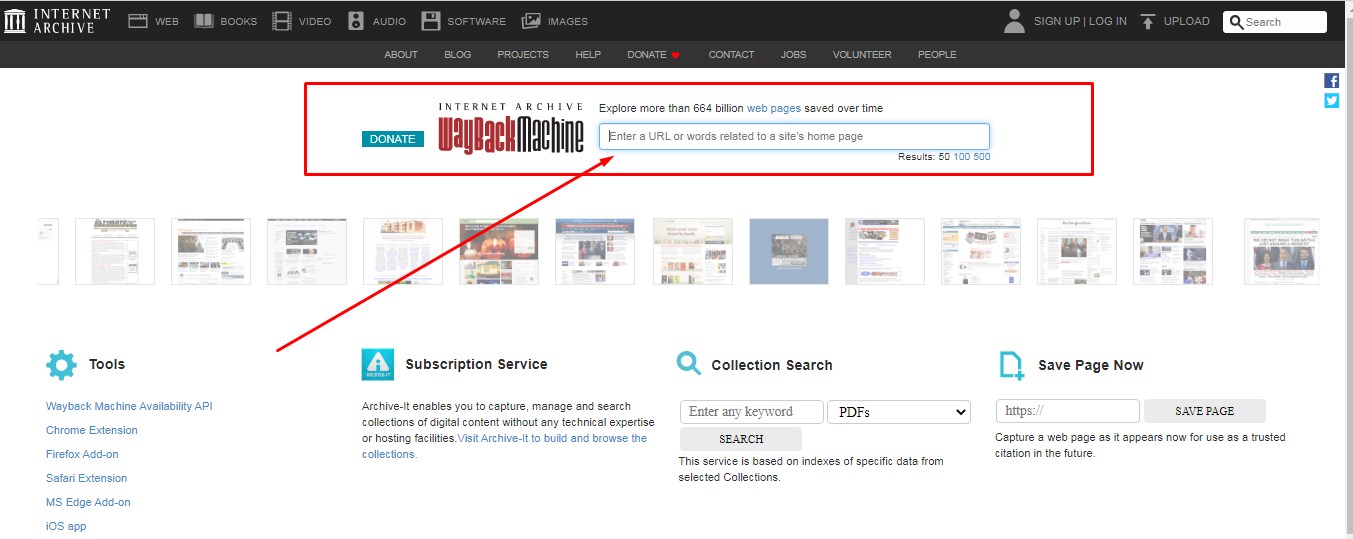Click the Wayback Machine logo

tap(511, 129)
